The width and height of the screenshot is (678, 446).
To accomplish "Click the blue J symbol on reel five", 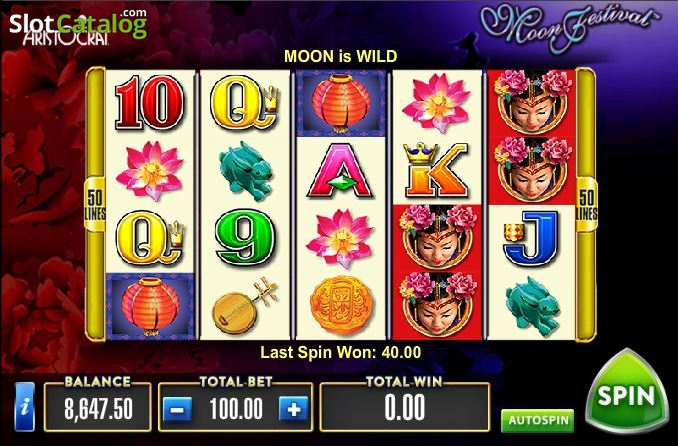I will [x=531, y=237].
